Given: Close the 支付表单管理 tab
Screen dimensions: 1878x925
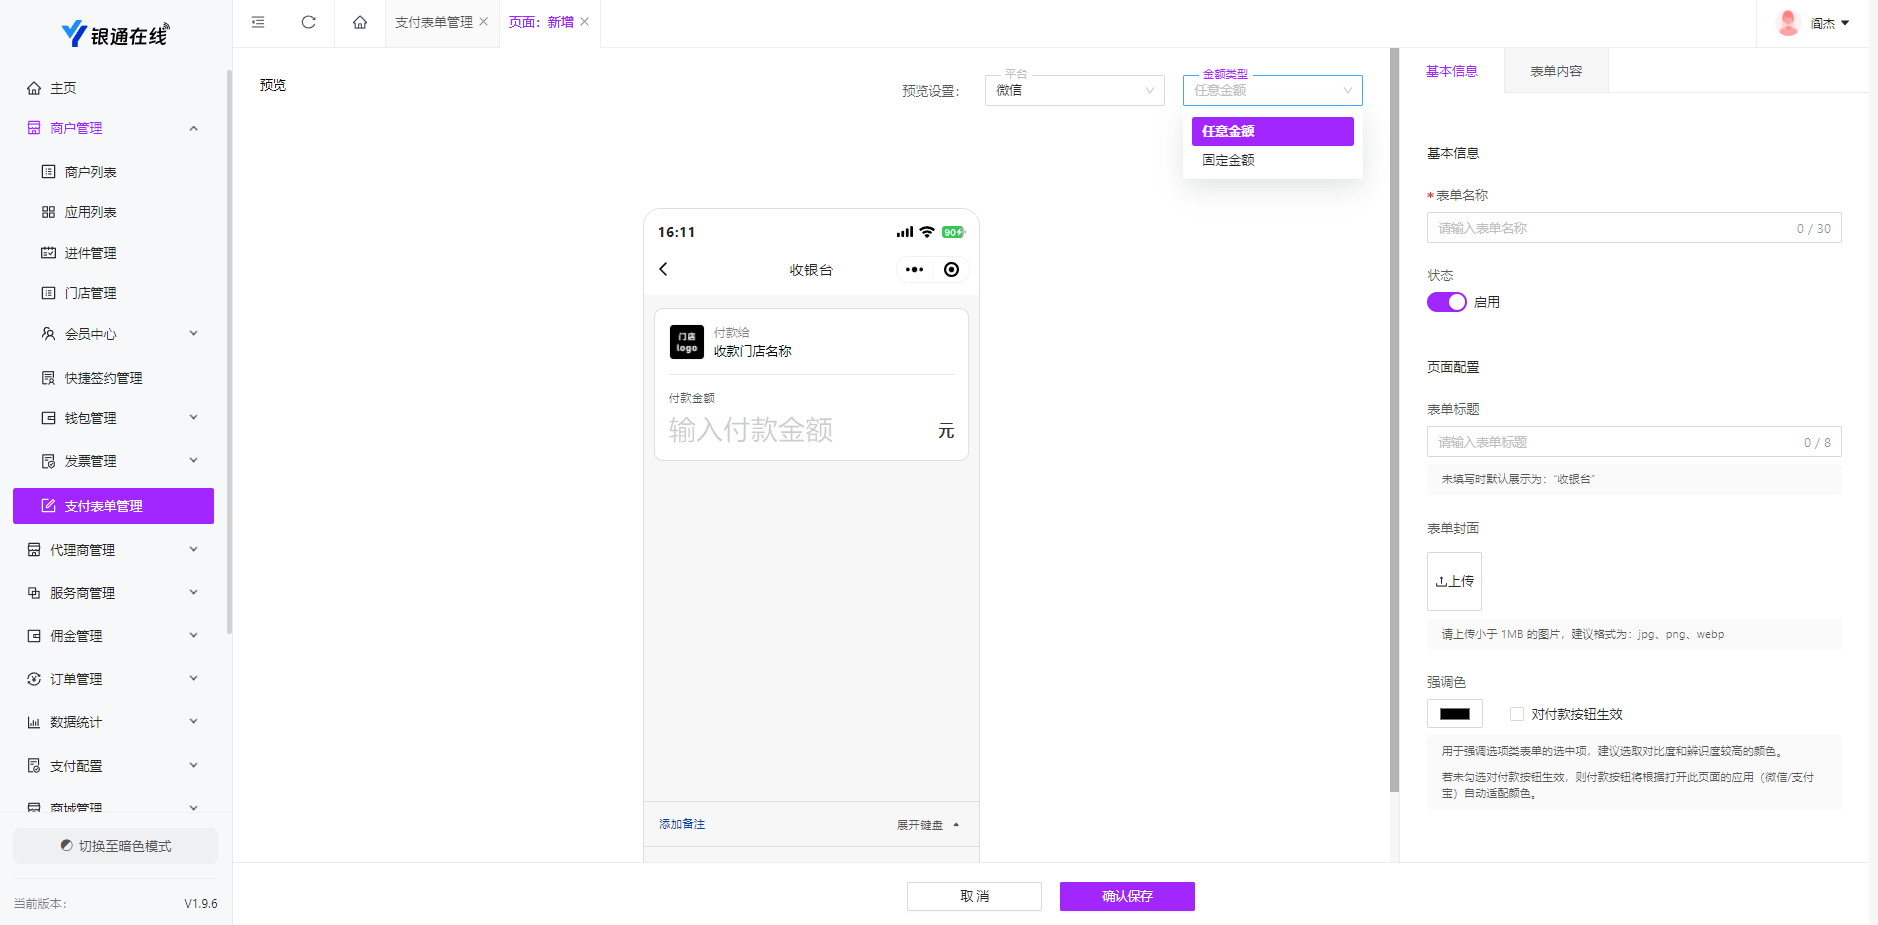Looking at the screenshot, I should (484, 22).
